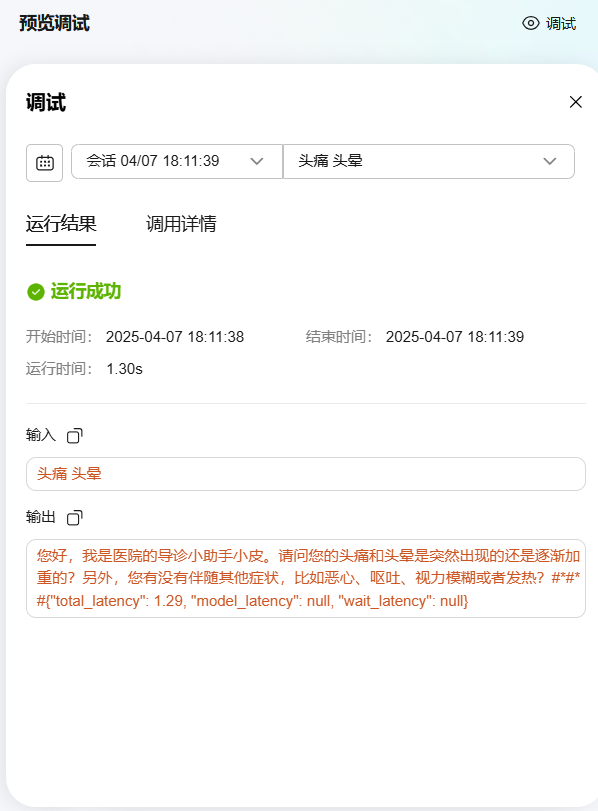The image size is (598, 811).
Task: Switch to the 运行结果 tab
Action: pyautogui.click(x=61, y=224)
